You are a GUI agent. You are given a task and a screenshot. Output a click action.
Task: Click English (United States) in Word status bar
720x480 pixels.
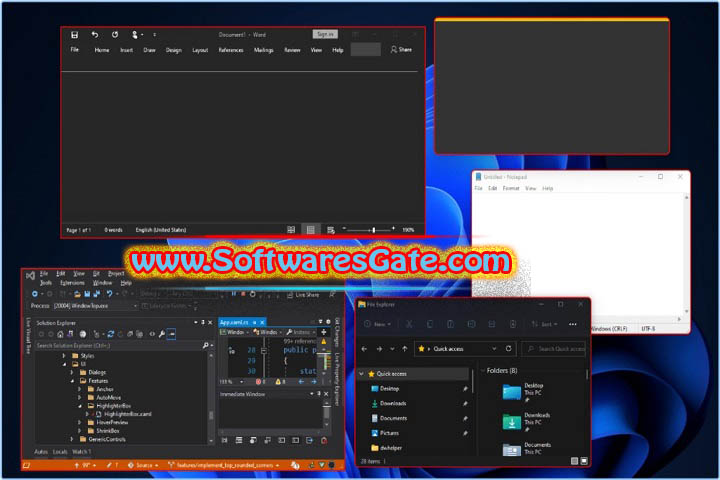click(x=161, y=230)
